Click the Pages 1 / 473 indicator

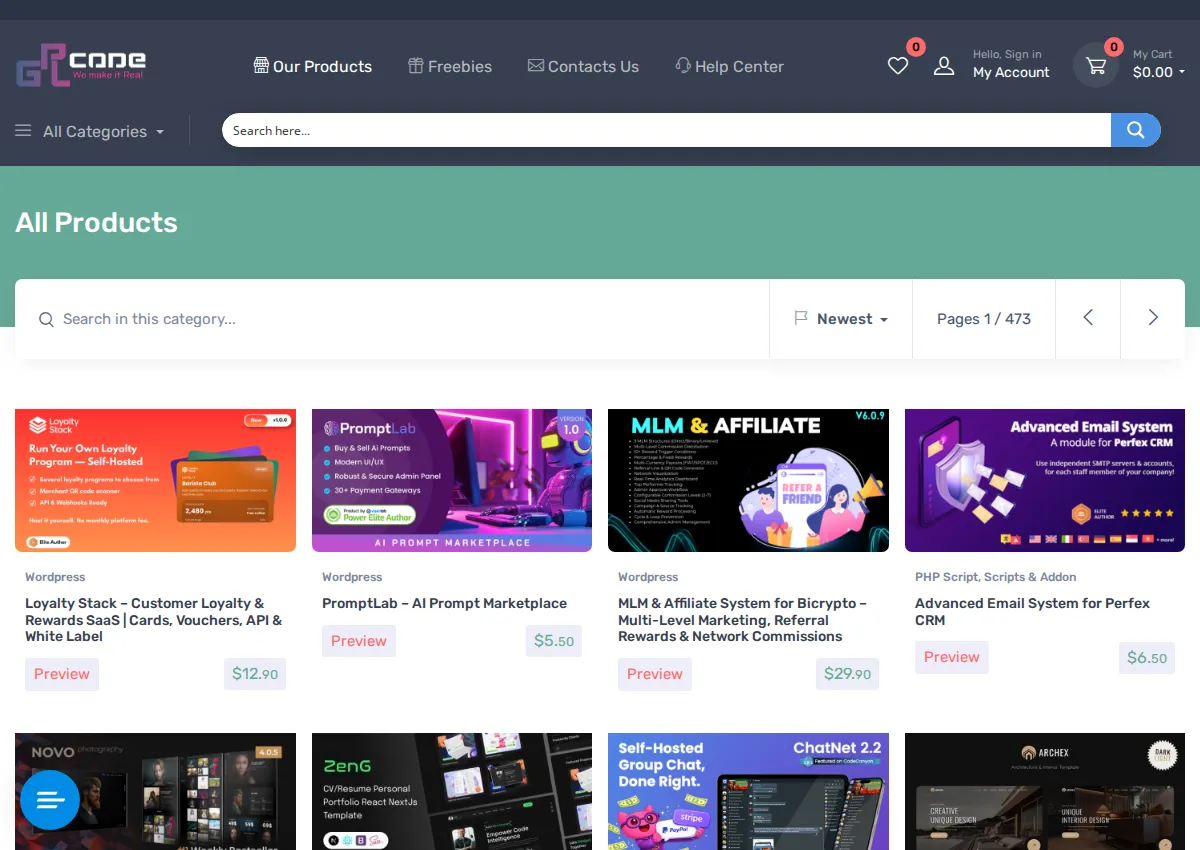984,318
